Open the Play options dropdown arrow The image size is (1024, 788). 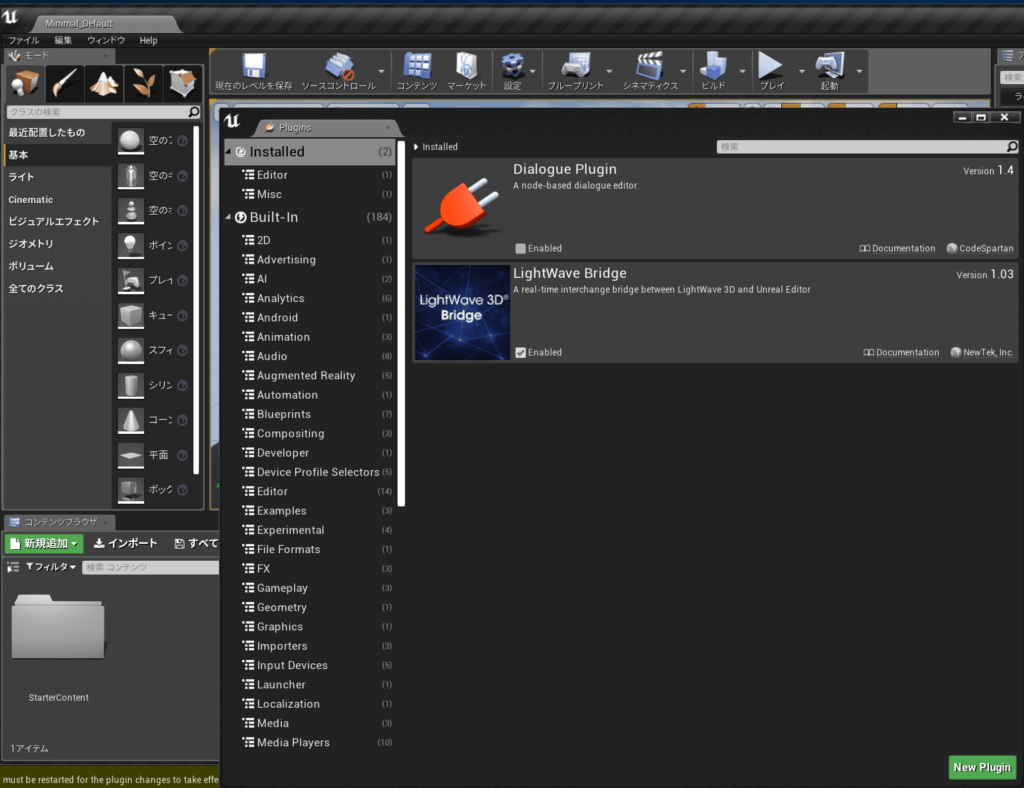point(802,72)
